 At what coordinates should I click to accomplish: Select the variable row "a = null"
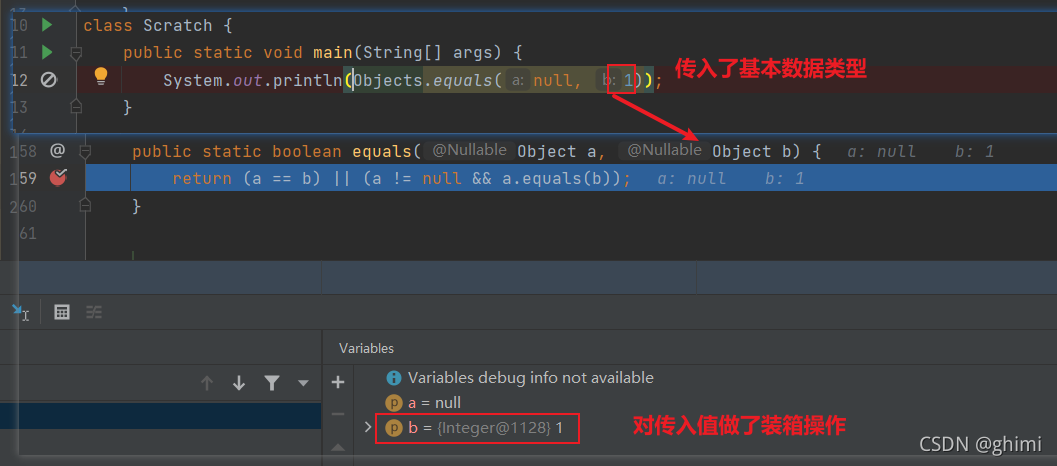[435, 403]
